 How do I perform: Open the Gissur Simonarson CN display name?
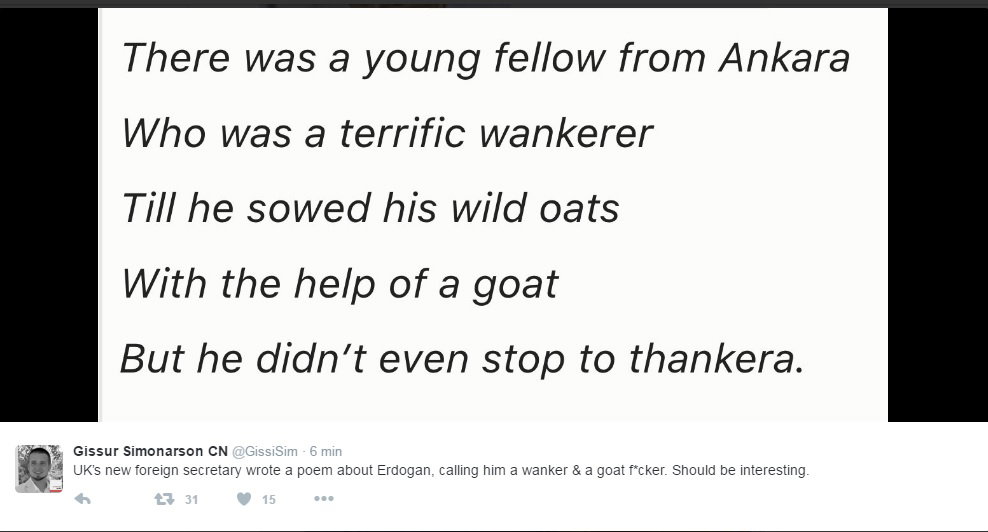click(x=151, y=451)
